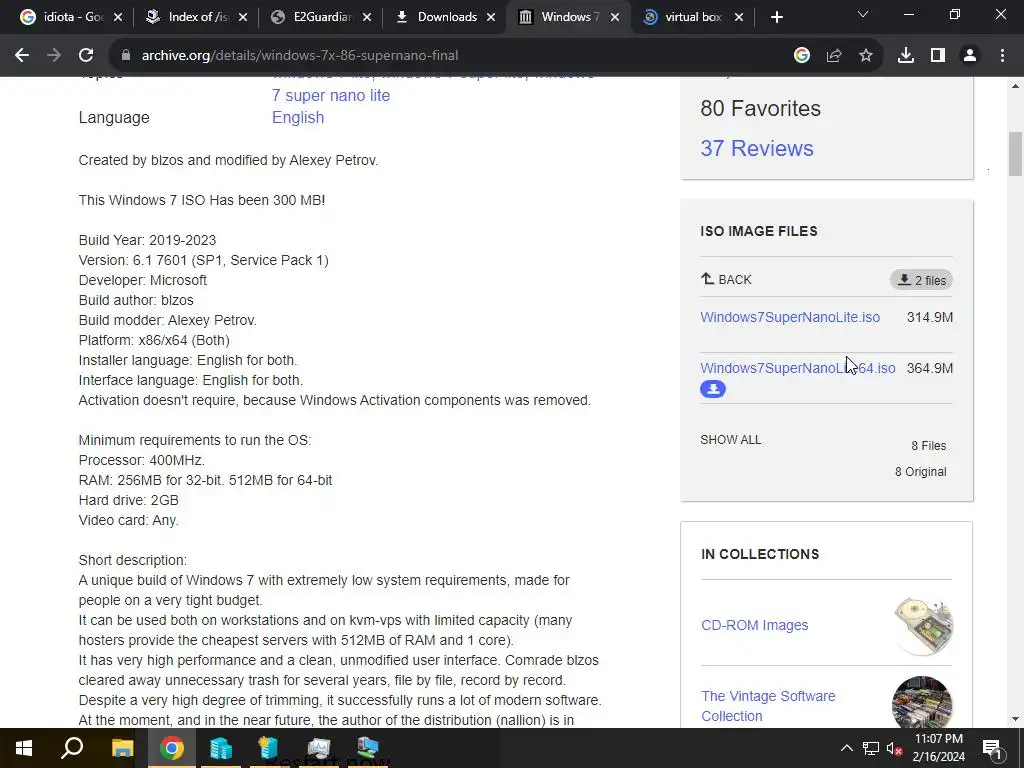Download Windows7SuperNanoLite64.iso file
This screenshot has height=768, width=1024.
pyautogui.click(x=798, y=368)
